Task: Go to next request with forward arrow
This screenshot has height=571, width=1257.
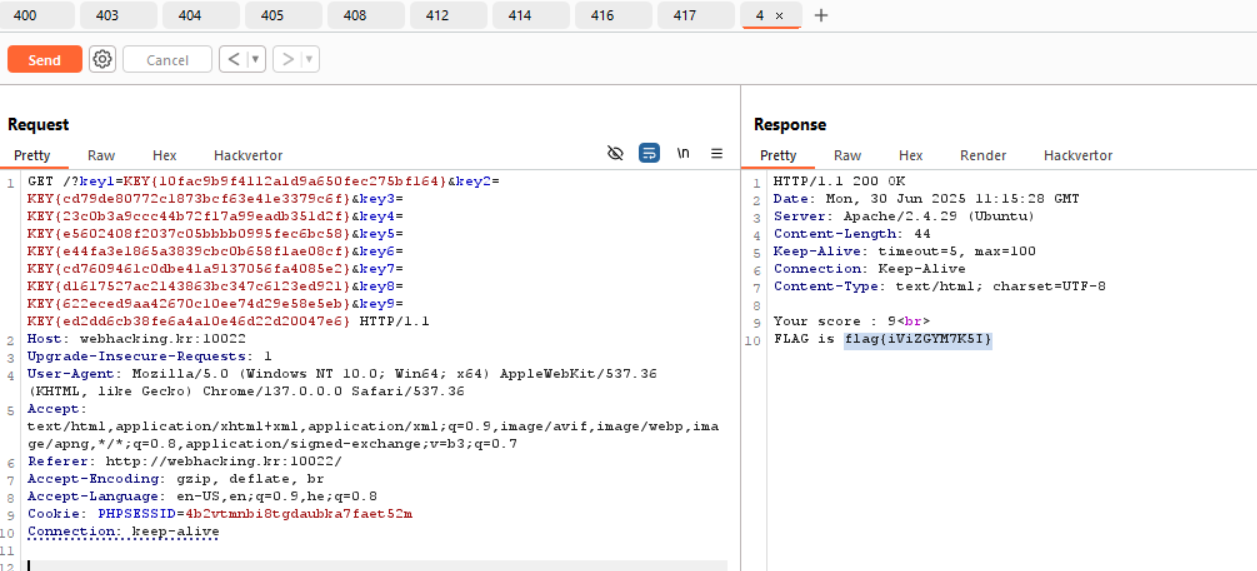Action: (x=288, y=59)
